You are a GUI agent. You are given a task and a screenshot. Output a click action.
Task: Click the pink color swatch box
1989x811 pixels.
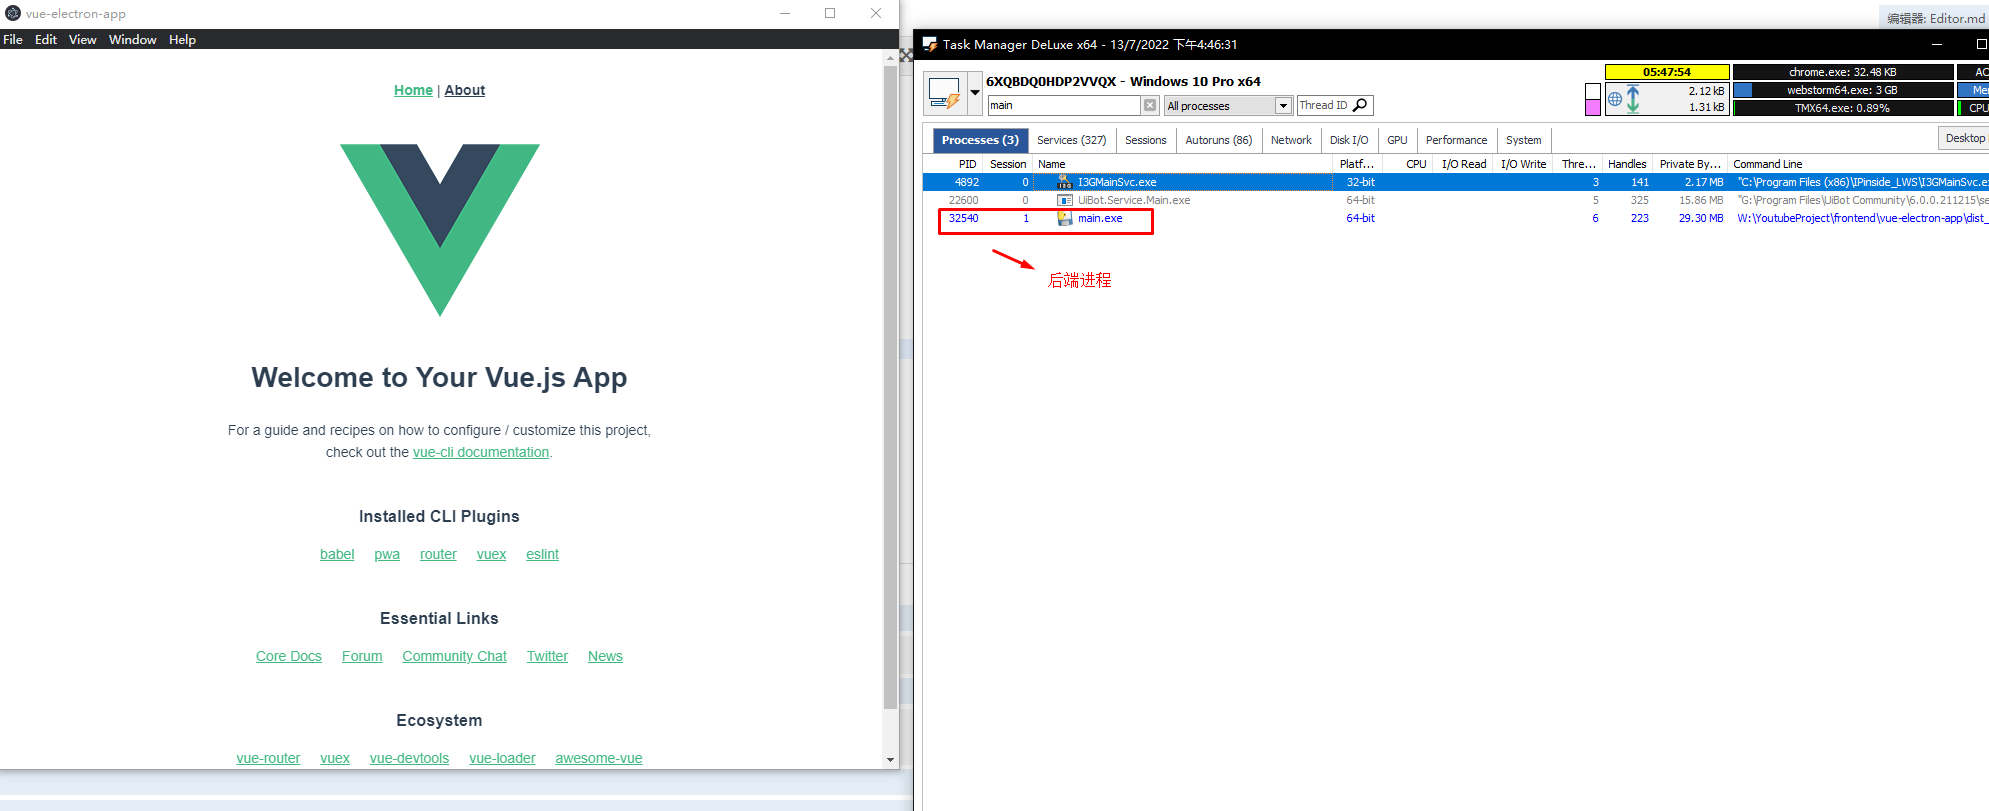tap(1593, 108)
